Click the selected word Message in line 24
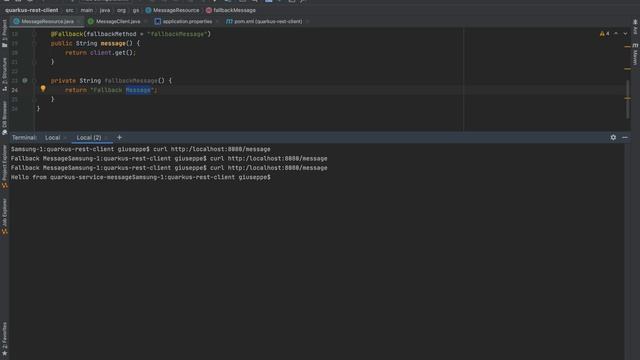This screenshot has height=360, width=640. (x=138, y=90)
